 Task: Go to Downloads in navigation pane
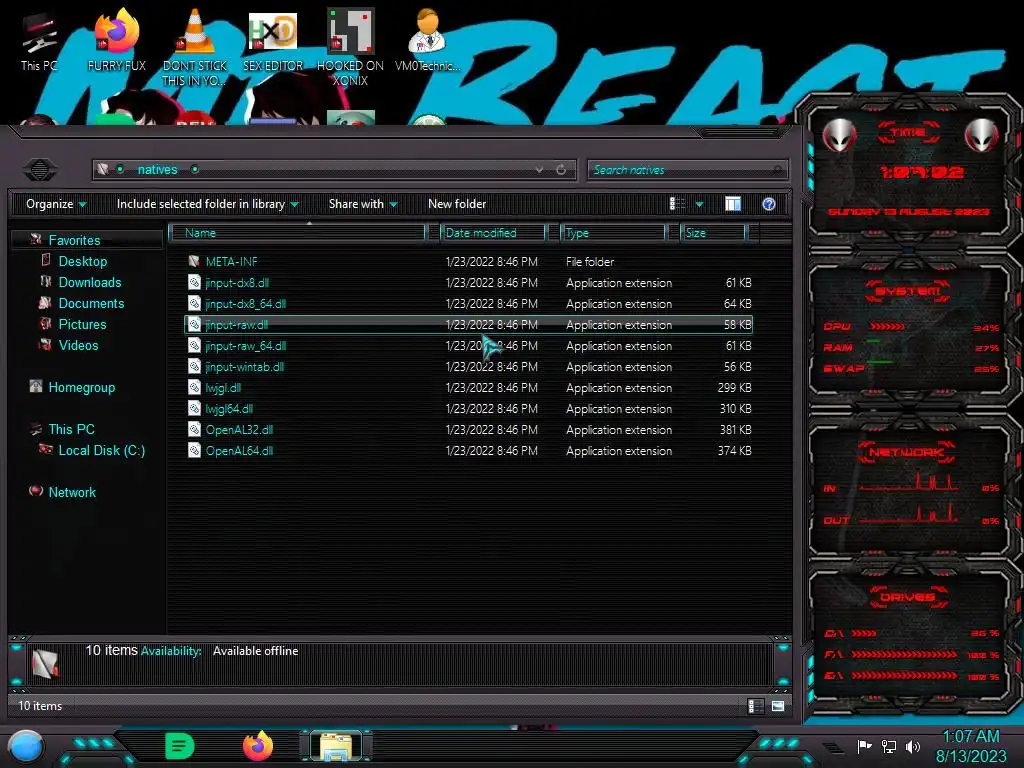coord(90,282)
